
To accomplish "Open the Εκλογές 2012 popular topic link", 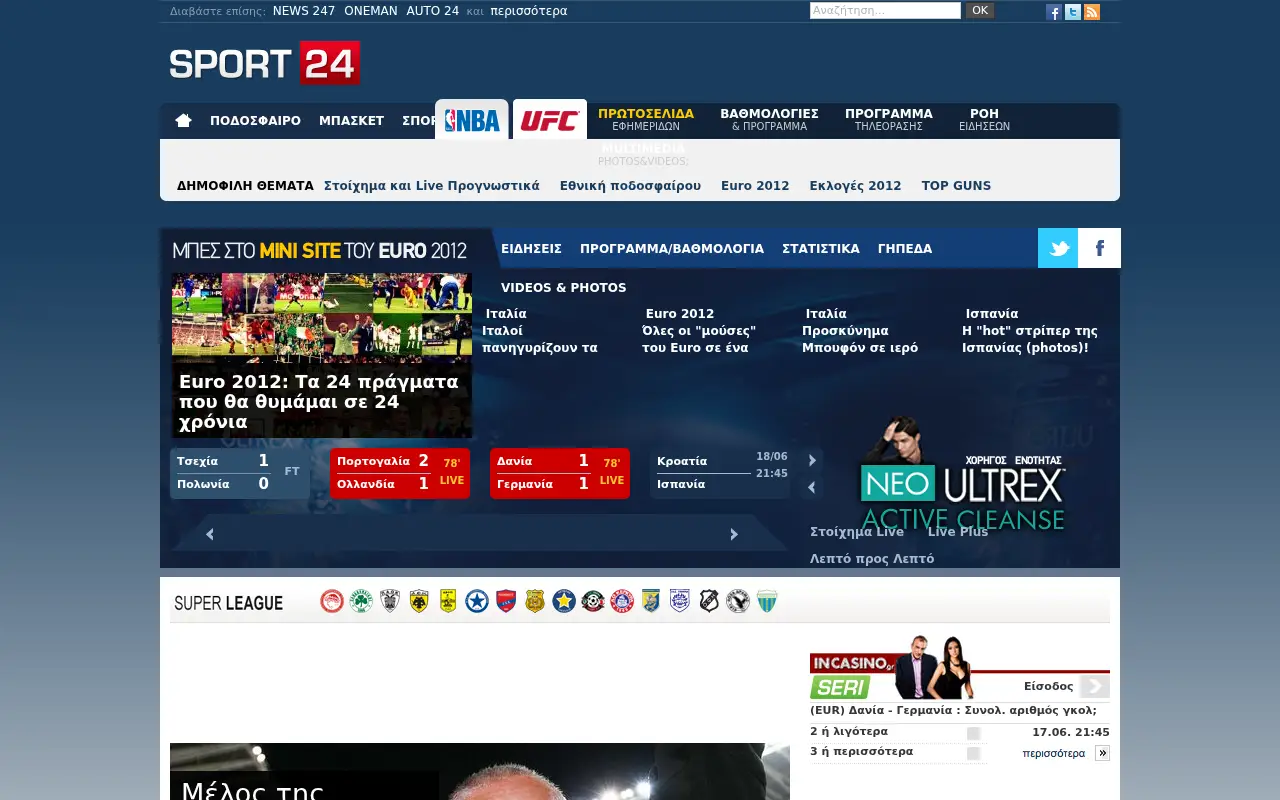I will point(855,186).
